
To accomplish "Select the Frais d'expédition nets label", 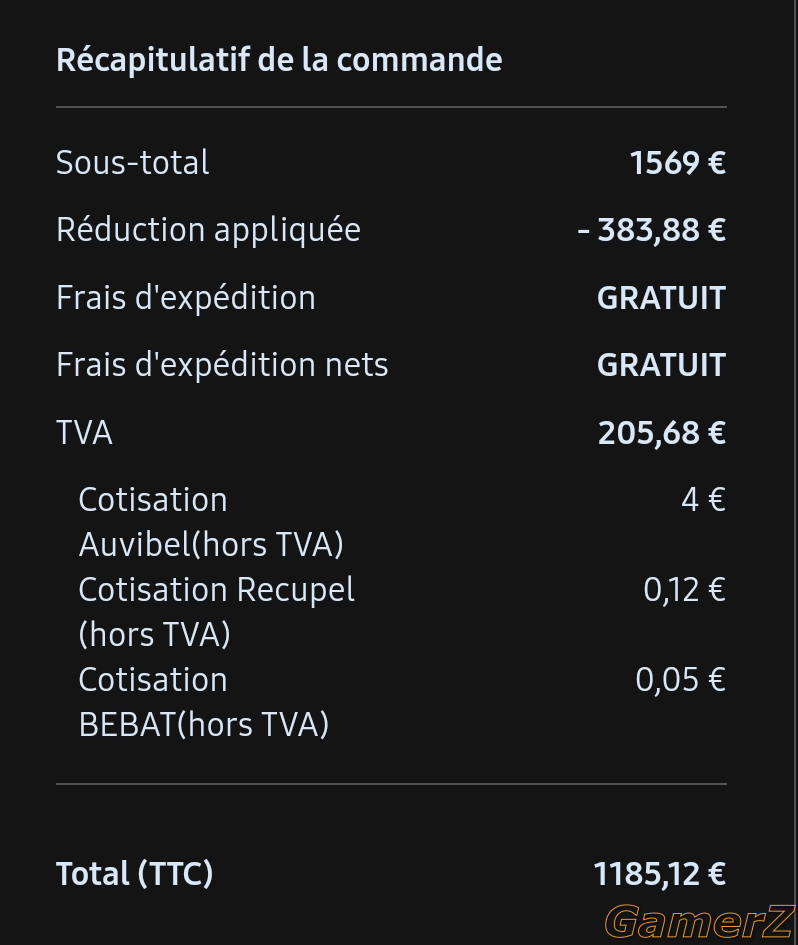I will click(x=222, y=365).
